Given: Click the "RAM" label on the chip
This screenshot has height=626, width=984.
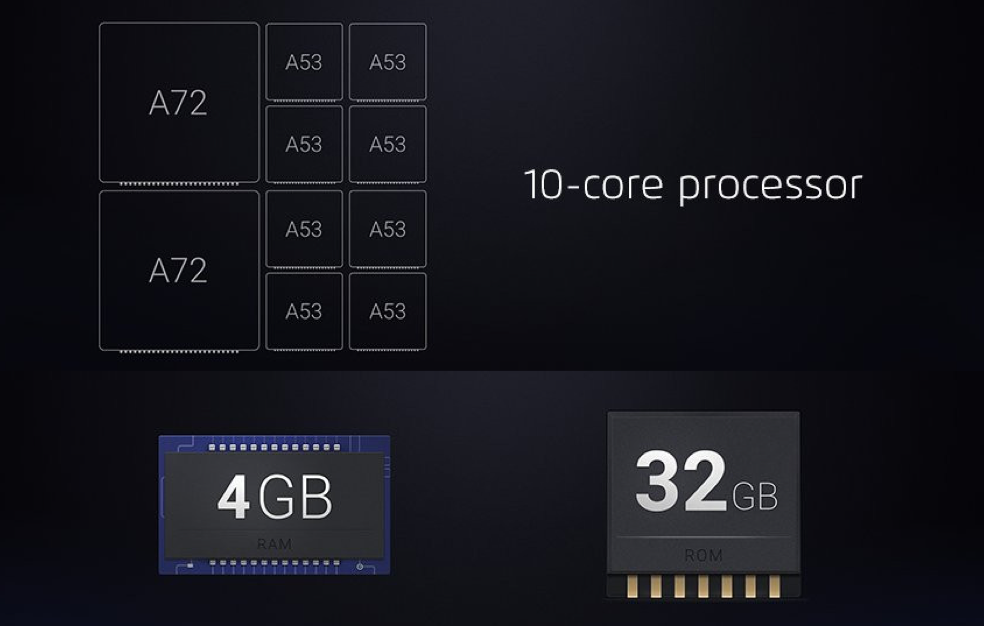Looking at the screenshot, I should [274, 543].
